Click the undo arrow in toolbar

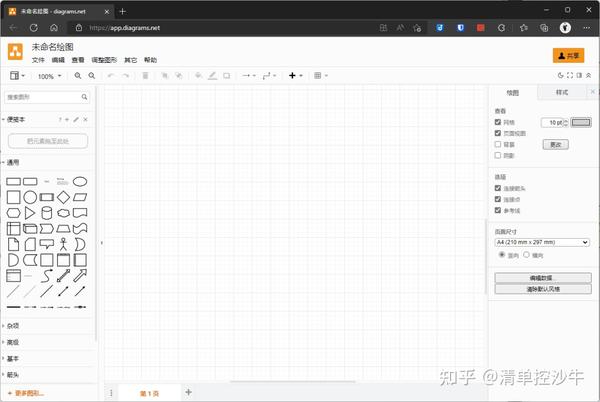pos(111,76)
